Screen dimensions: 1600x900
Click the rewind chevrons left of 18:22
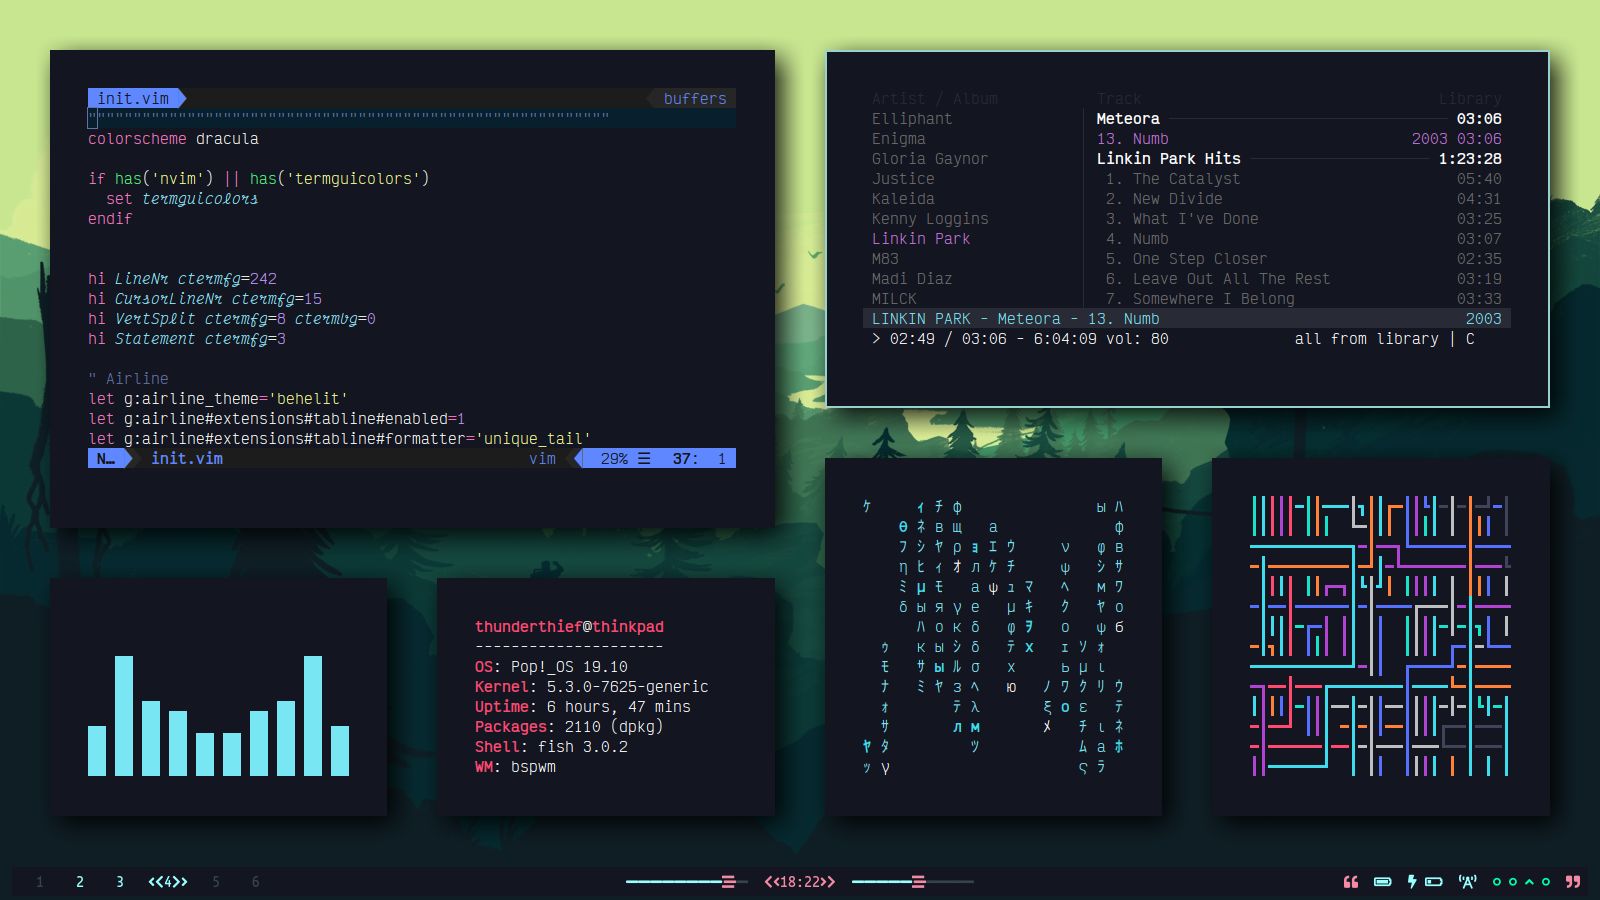[x=772, y=882]
